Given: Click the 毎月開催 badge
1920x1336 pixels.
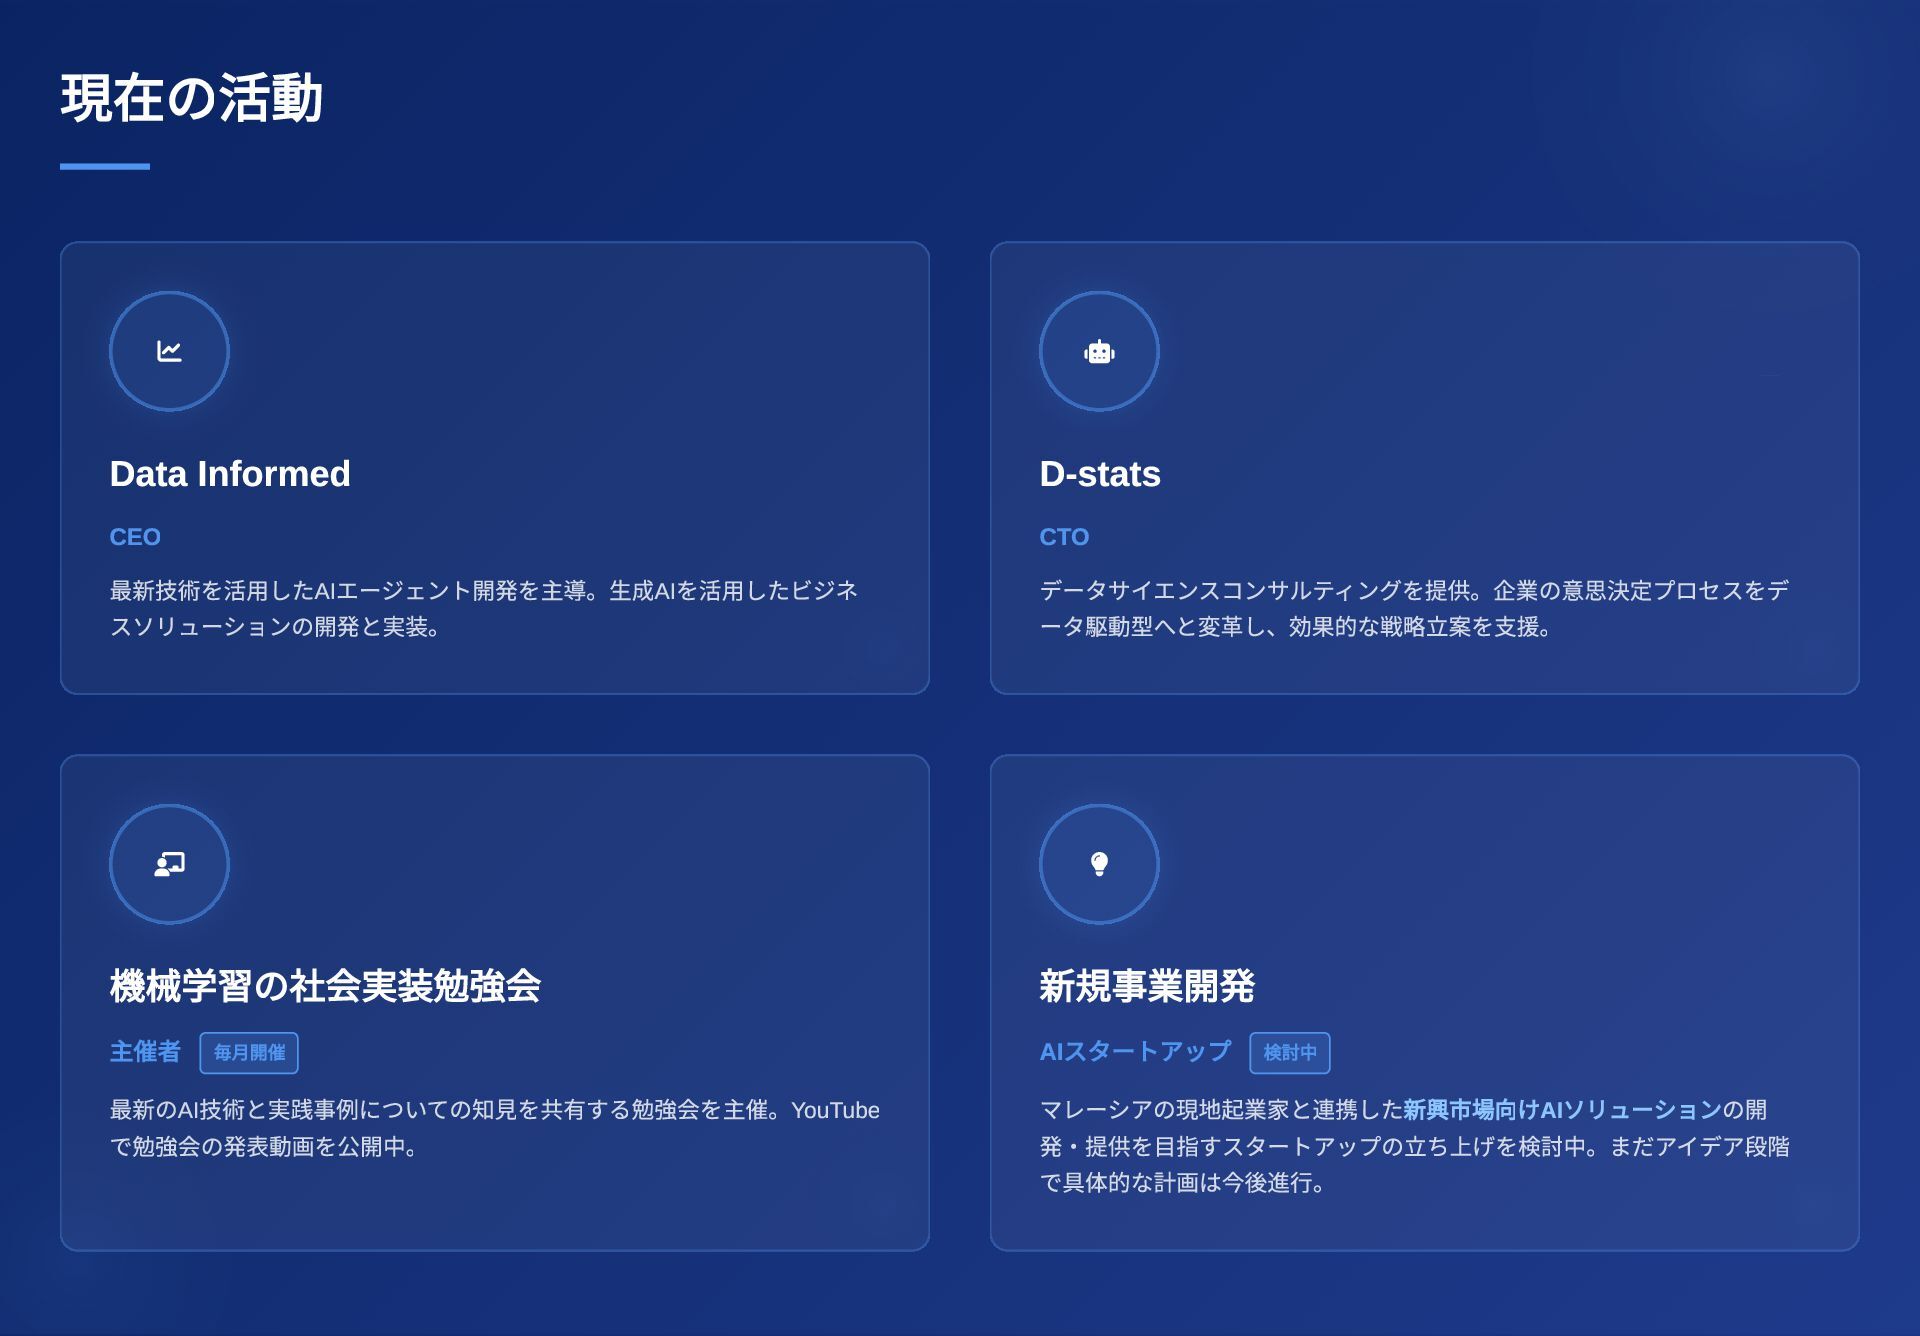Looking at the screenshot, I should (249, 1052).
